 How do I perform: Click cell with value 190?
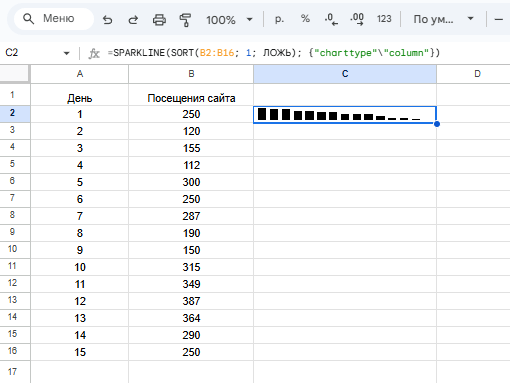pos(191,233)
